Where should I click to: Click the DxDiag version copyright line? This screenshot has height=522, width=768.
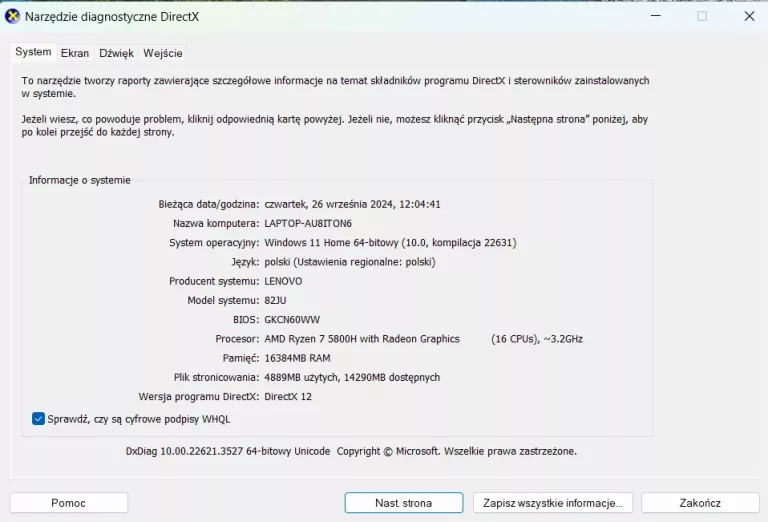351,451
